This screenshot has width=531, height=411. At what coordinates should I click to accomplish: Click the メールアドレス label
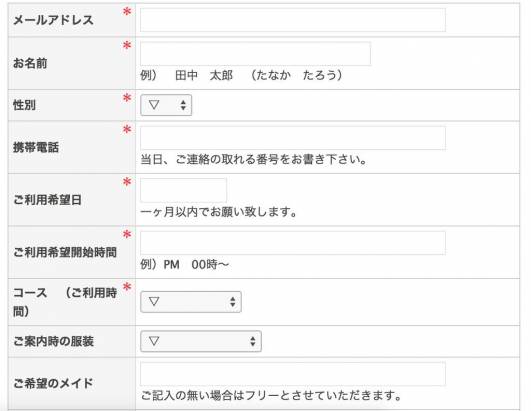(53, 20)
